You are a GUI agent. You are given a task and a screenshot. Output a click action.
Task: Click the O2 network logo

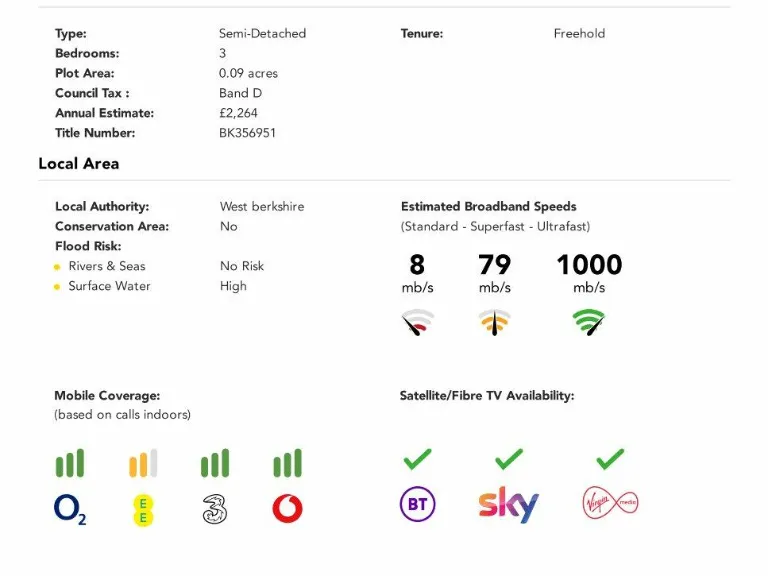(x=70, y=509)
